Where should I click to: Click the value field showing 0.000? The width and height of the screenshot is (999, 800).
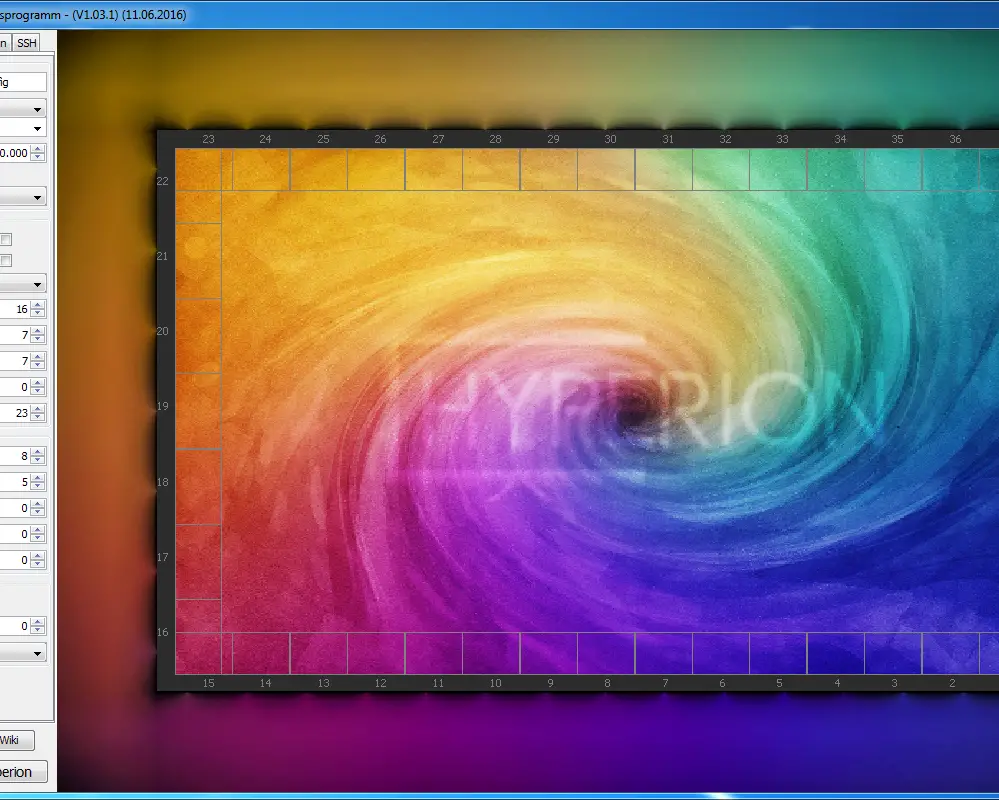coord(15,153)
